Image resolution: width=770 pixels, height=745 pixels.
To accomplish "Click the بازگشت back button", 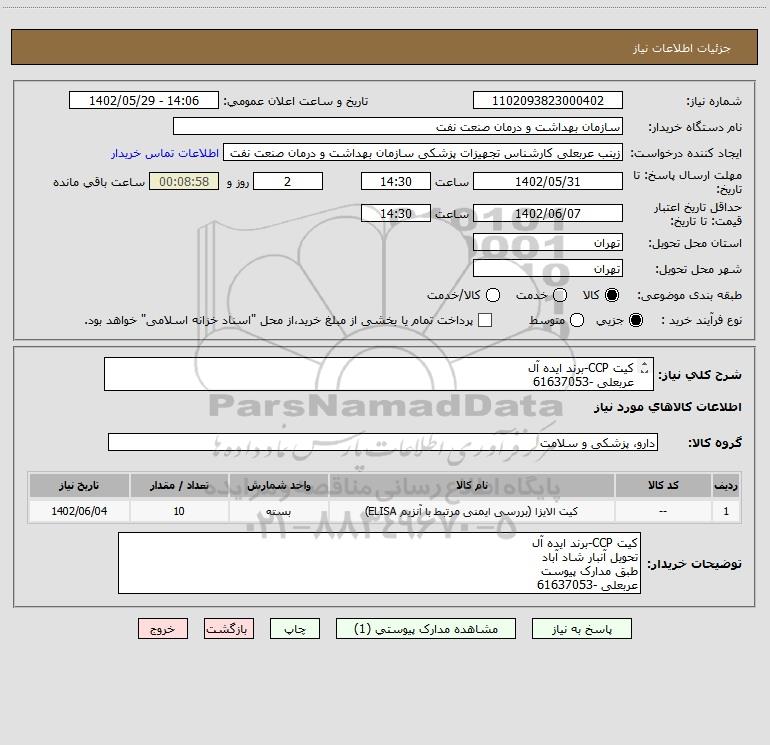I will [229, 629].
